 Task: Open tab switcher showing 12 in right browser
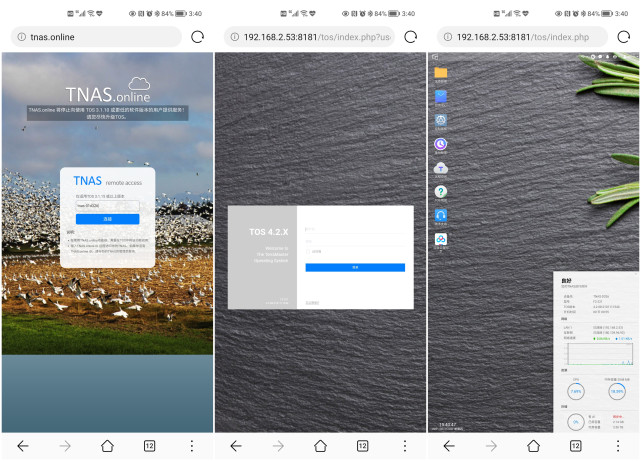pos(575,446)
